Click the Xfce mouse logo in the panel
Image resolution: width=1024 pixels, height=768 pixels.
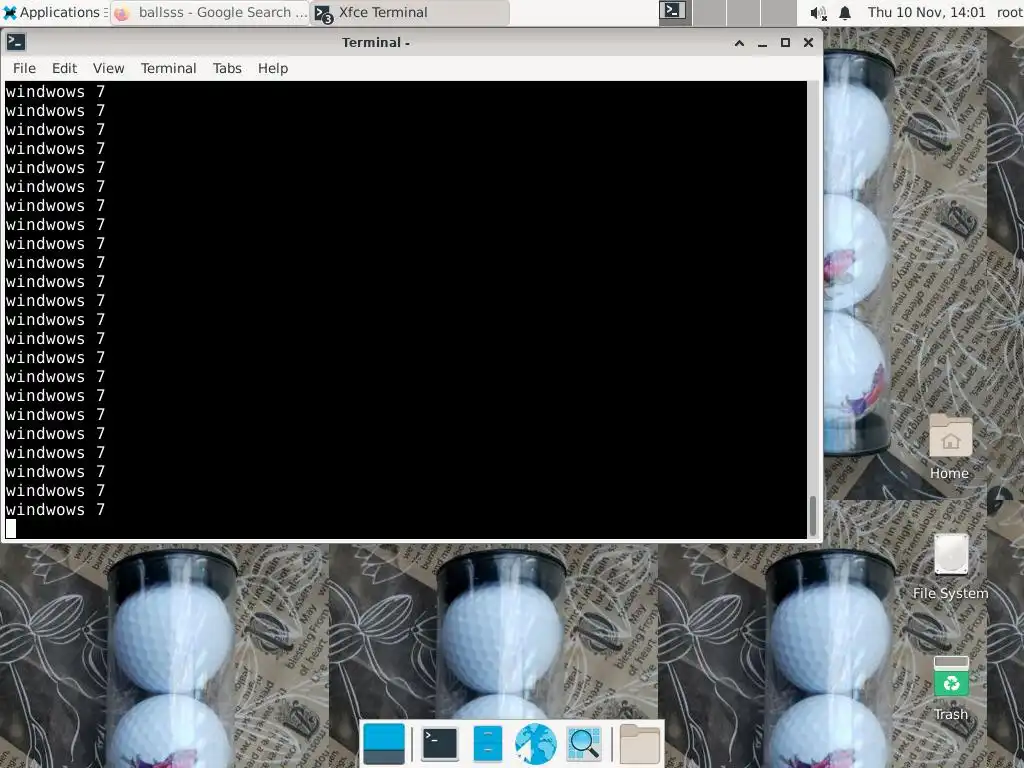(10, 12)
